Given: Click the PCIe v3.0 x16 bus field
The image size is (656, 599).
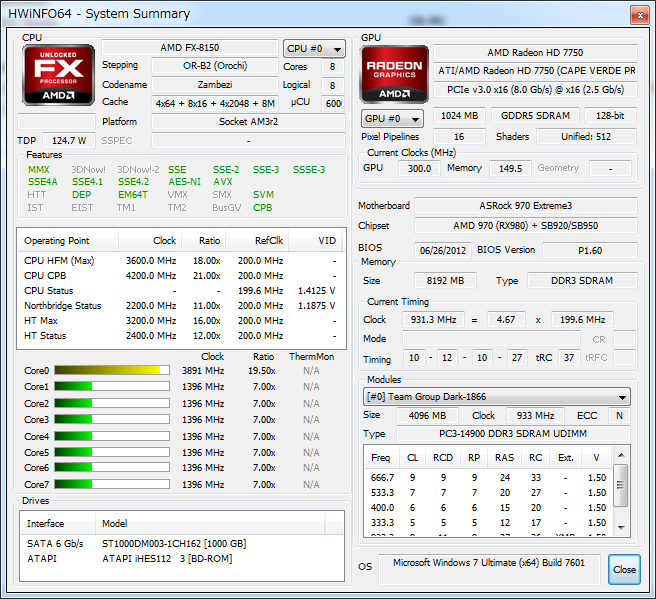Looking at the screenshot, I should (x=535, y=90).
